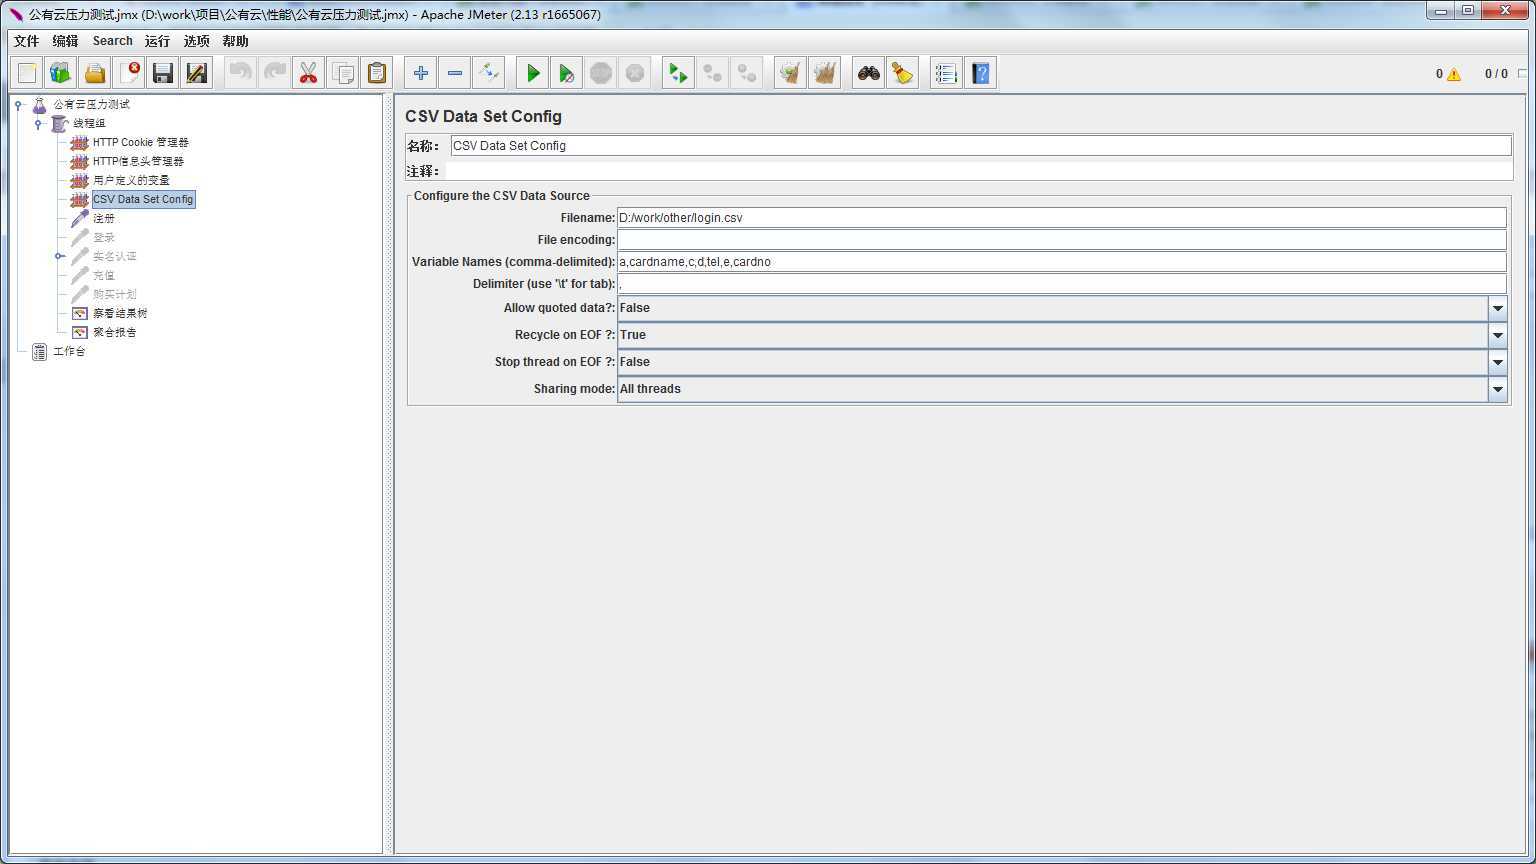The width and height of the screenshot is (1536, 864).
Task: Click Remote Stop All icon
Action: click(713, 73)
